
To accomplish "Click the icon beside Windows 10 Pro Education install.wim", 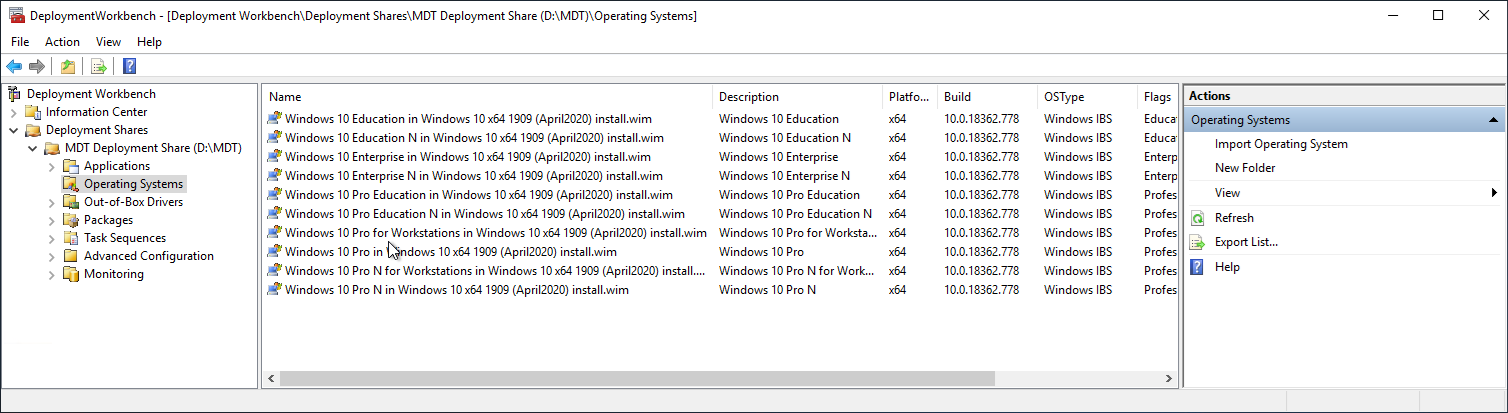I will (x=274, y=195).
